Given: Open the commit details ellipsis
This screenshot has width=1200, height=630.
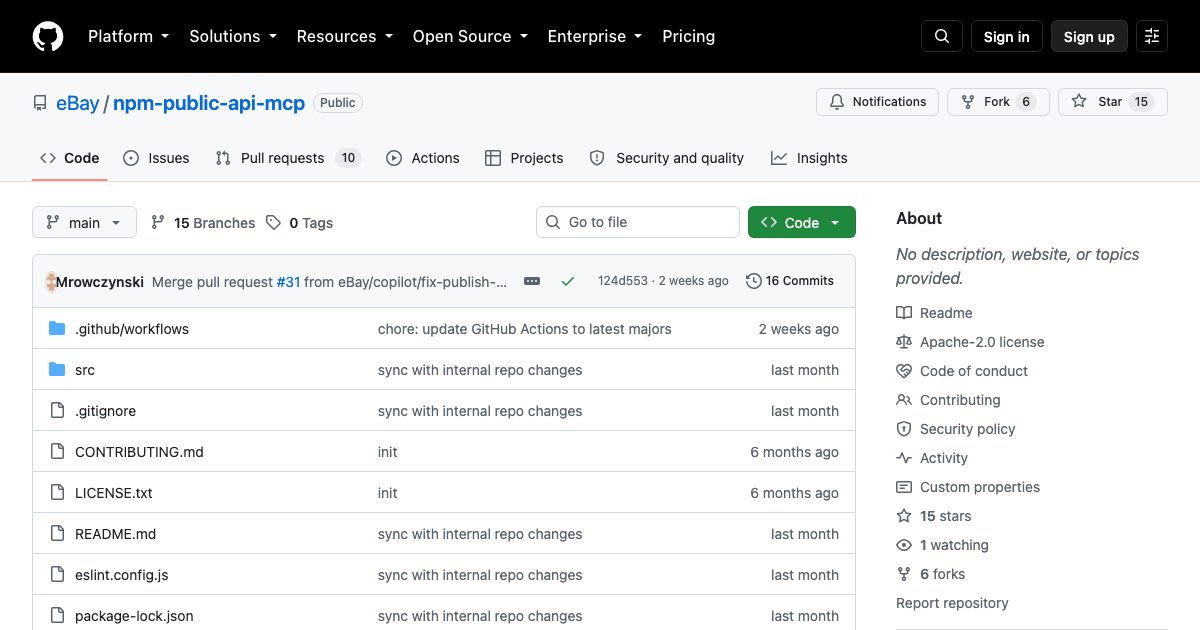Looking at the screenshot, I should click(x=532, y=281).
